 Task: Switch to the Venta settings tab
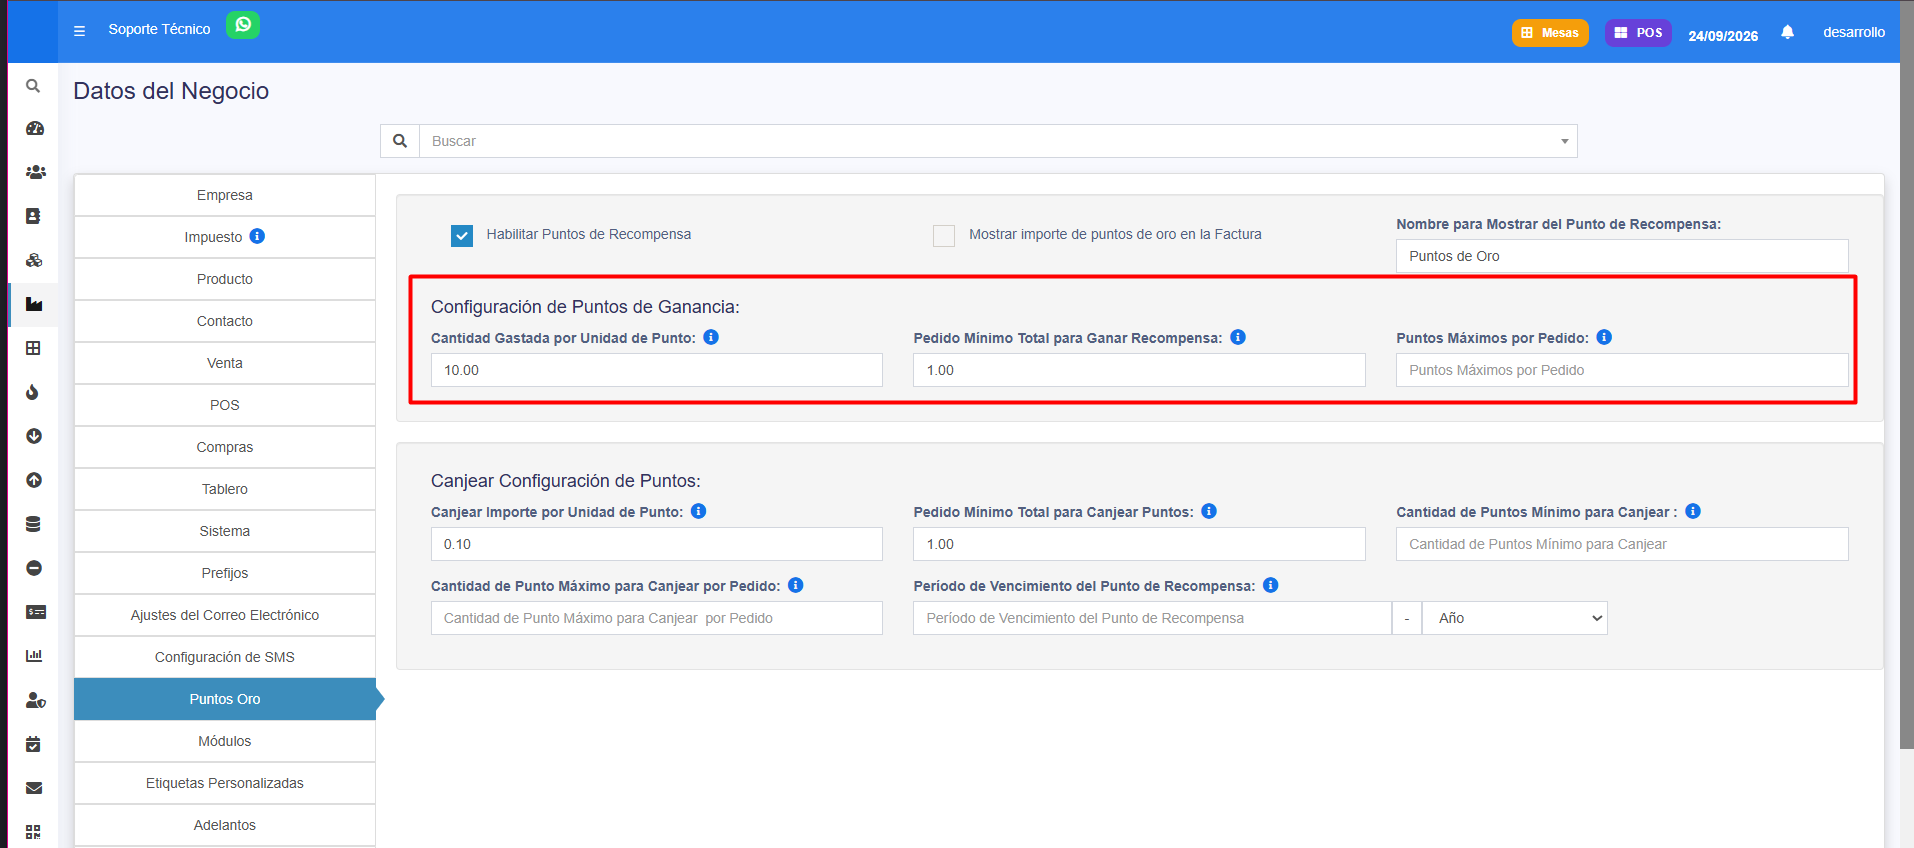pyautogui.click(x=225, y=363)
